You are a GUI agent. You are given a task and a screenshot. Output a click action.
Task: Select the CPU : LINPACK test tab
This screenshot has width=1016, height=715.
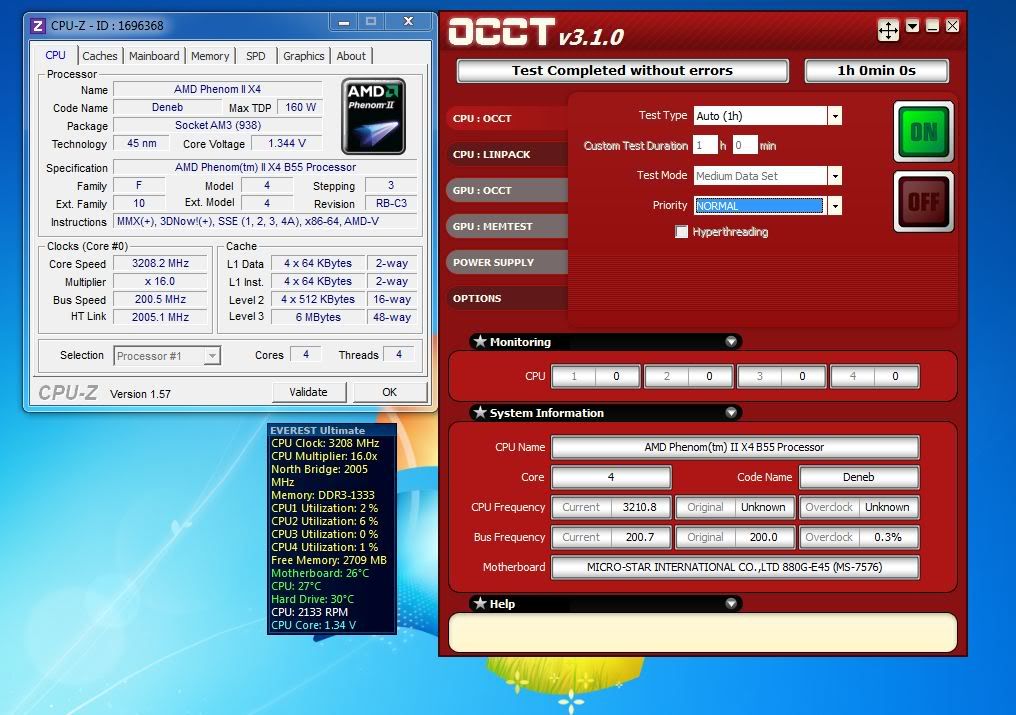(x=507, y=154)
